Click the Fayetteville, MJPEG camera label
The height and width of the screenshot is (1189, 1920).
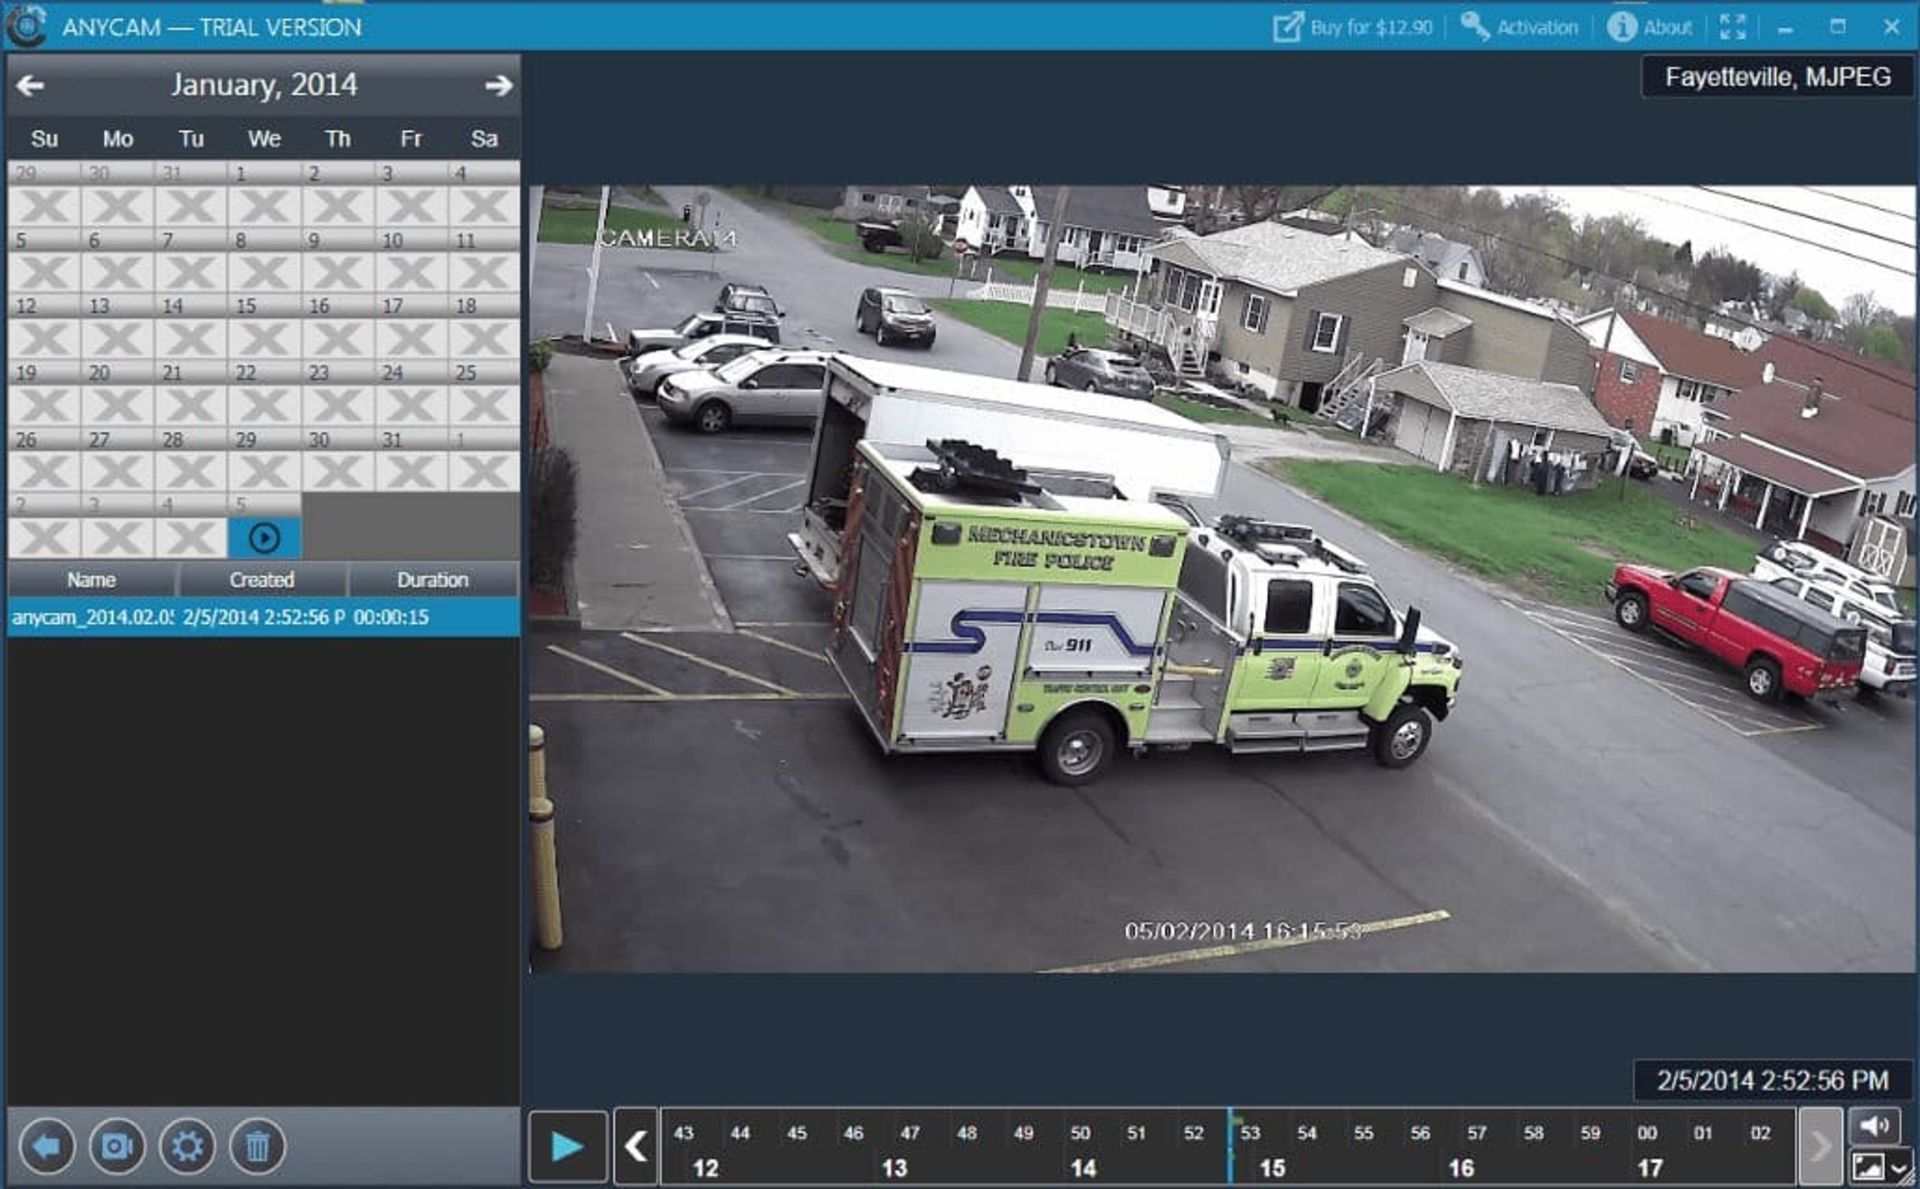click(1777, 77)
